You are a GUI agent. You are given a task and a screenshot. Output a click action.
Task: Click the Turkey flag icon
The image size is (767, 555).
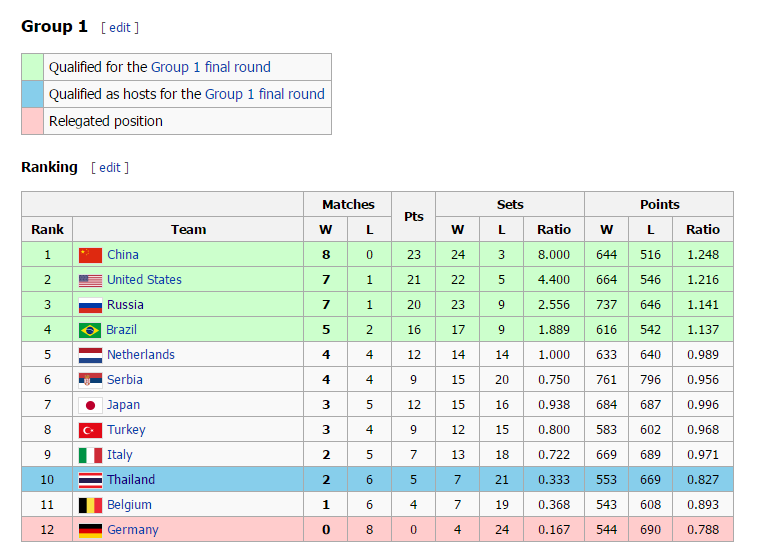pos(90,430)
